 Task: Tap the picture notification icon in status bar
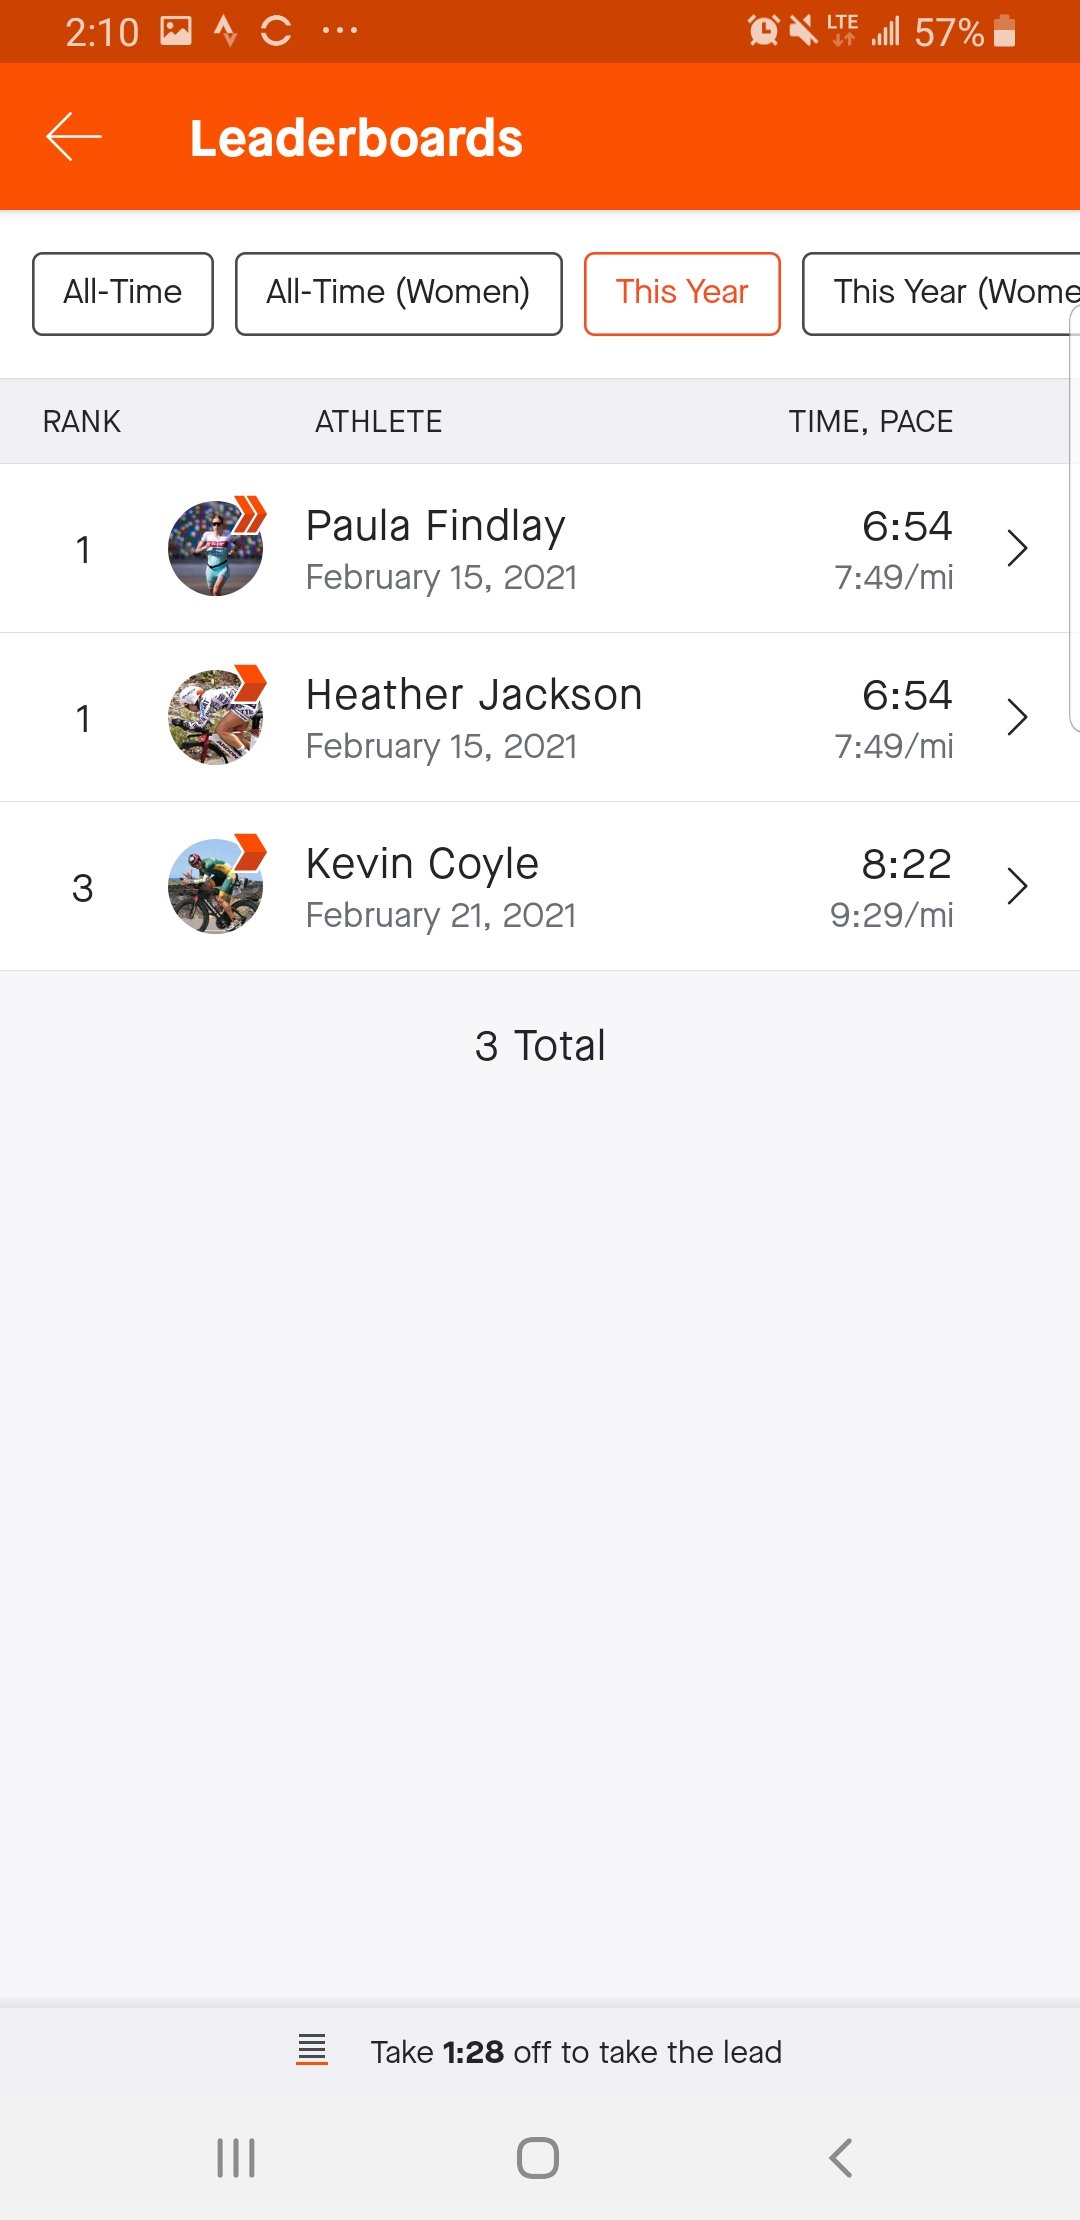coord(176,31)
